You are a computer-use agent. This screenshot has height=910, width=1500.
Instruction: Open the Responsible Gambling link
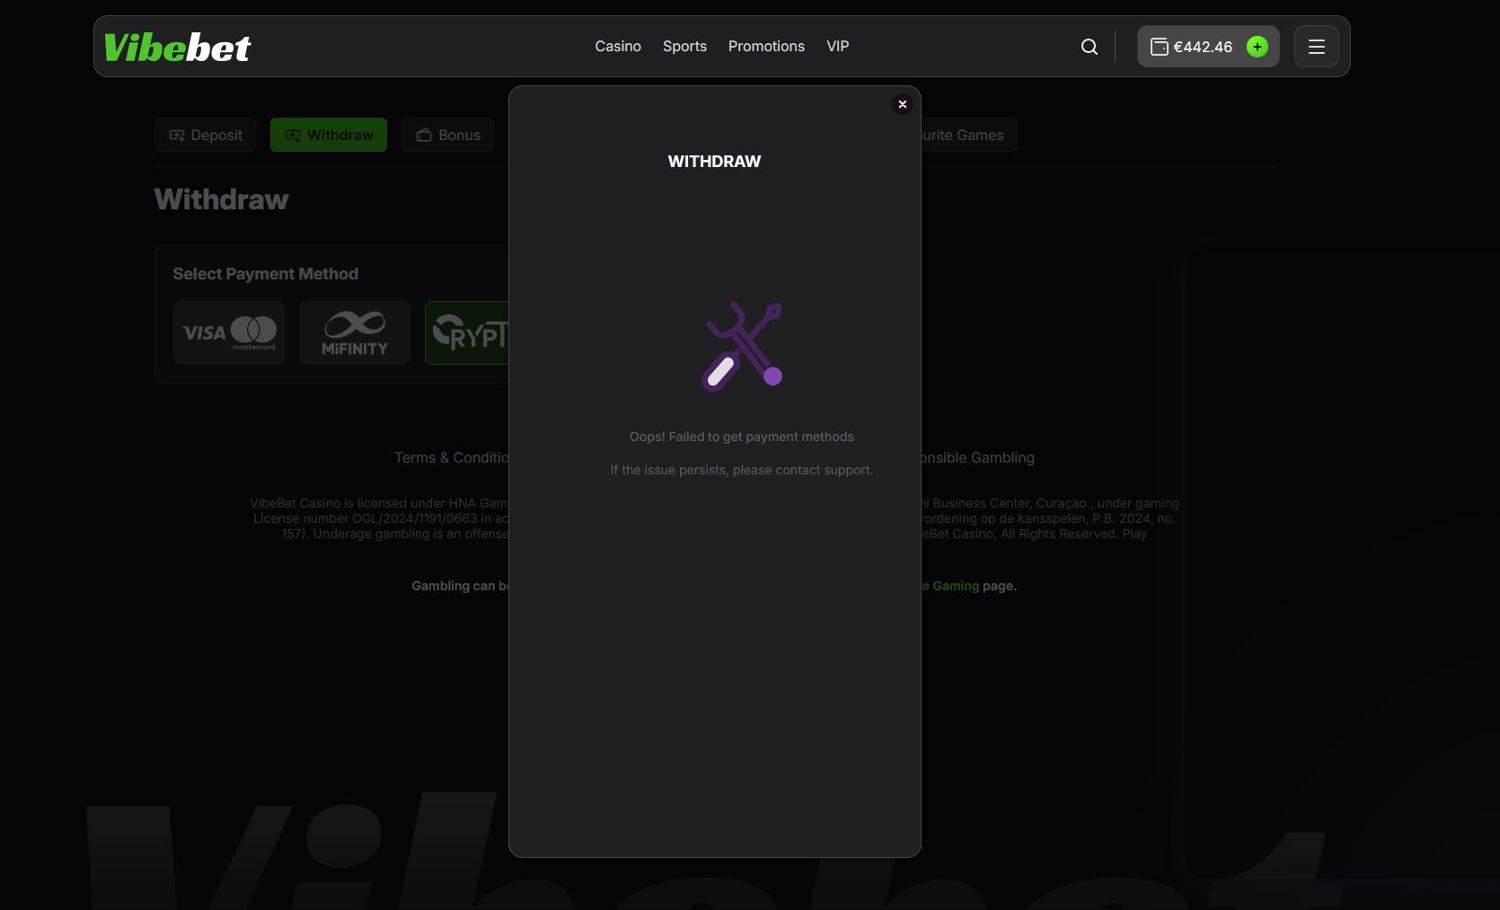[x=977, y=458]
